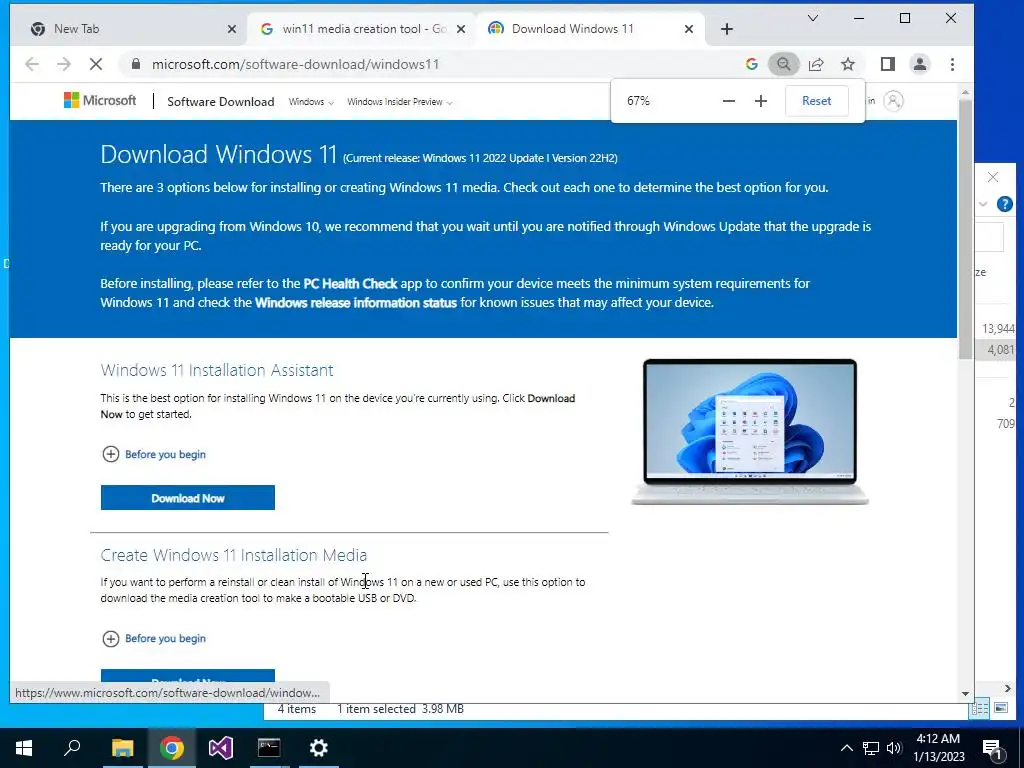Show hidden system tray icons
This screenshot has height=768, width=1024.
click(846, 748)
